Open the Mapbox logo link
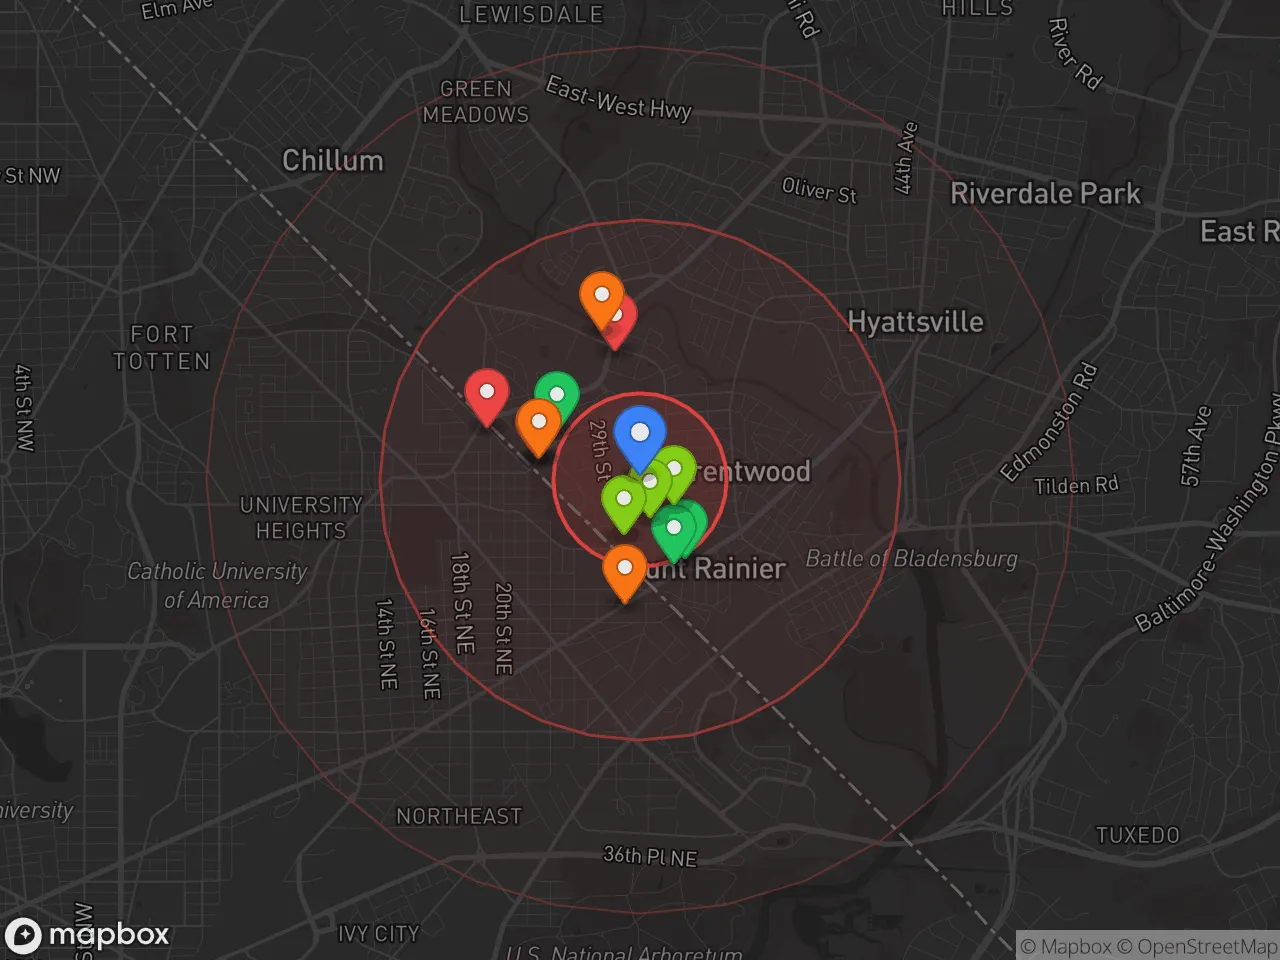 tap(88, 935)
